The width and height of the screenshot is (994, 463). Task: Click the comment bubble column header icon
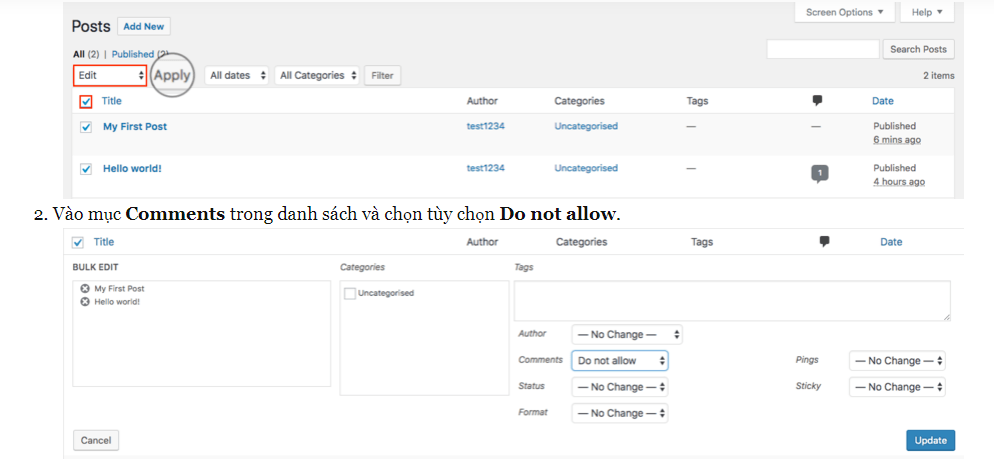point(817,101)
